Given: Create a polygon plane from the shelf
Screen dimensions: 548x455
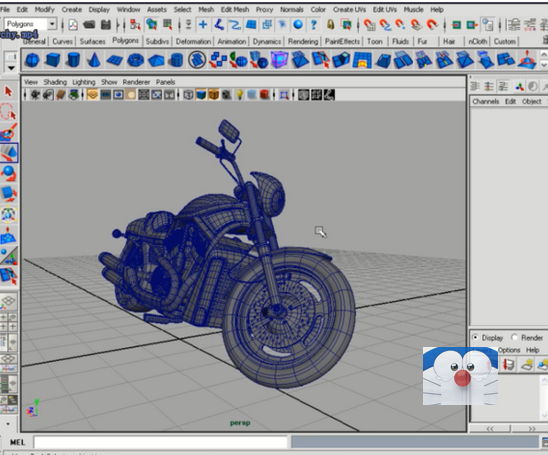Looking at the screenshot, I should 114,60.
